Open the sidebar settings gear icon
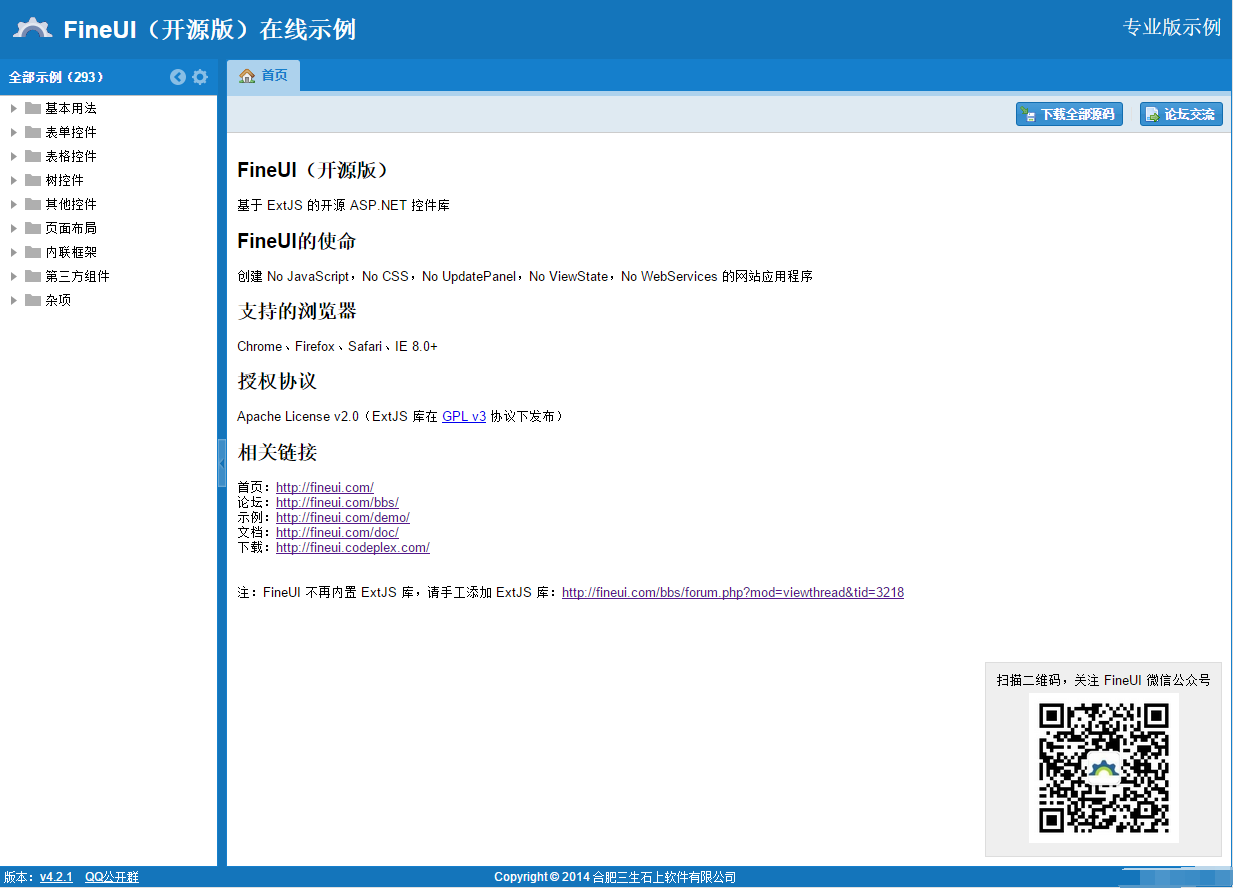This screenshot has height=888, width=1233. click(200, 77)
